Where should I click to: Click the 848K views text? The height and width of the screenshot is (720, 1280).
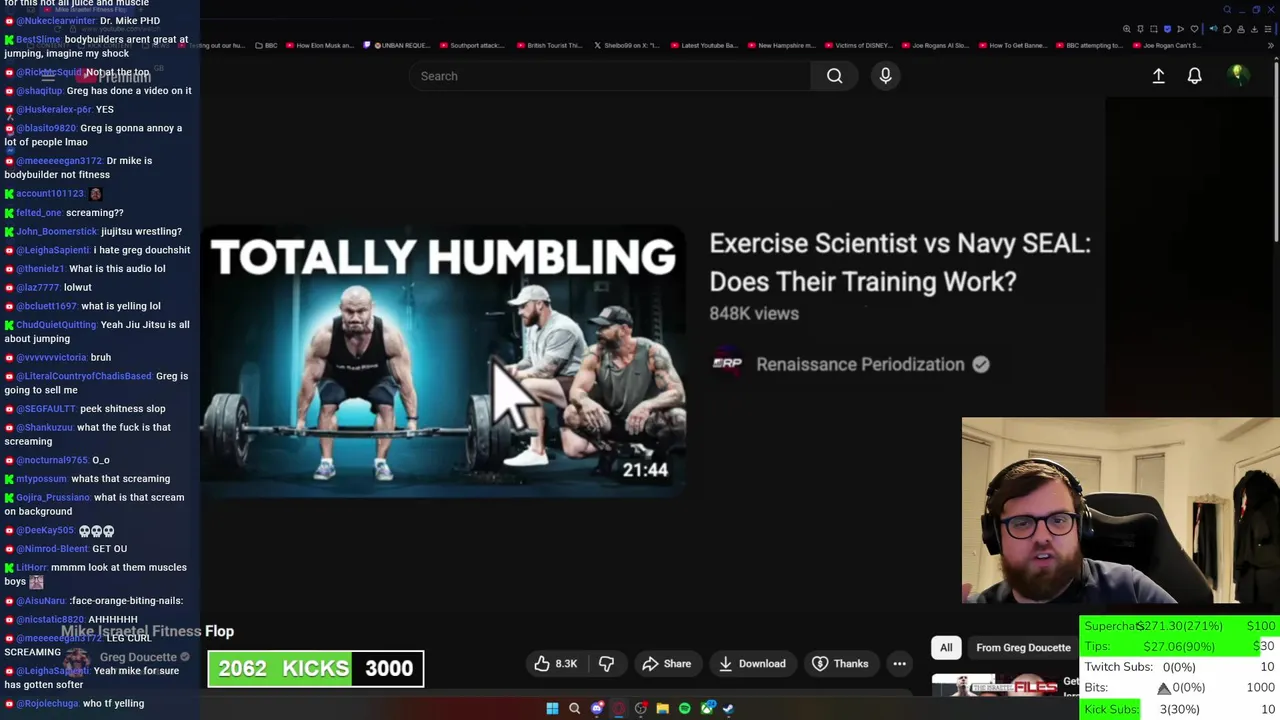(754, 313)
